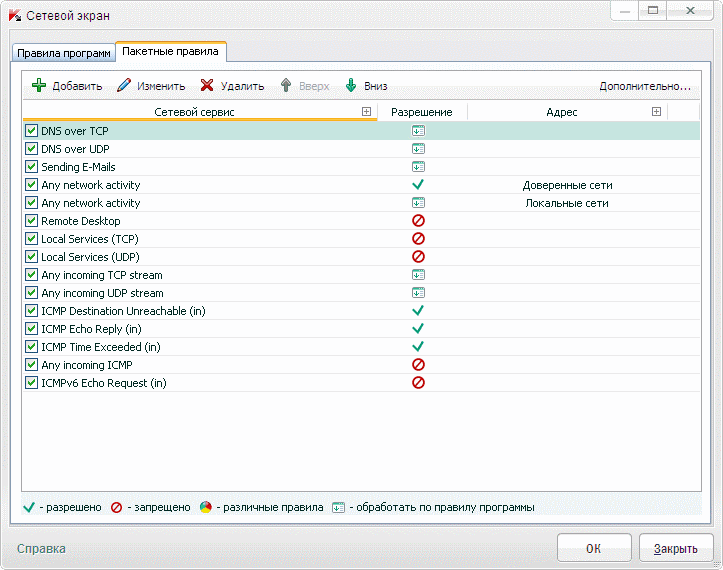Open the Дополнительно options
Viewport: 723px width, 570px height.
[645, 86]
